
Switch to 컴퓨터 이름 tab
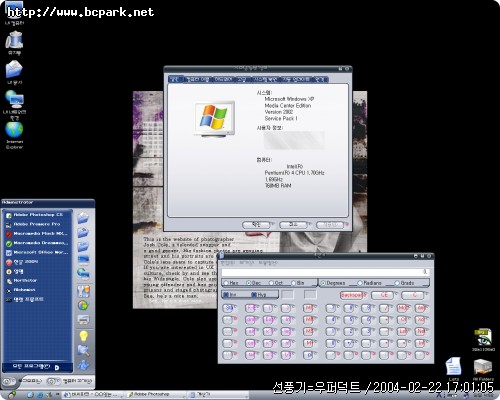click(197, 79)
